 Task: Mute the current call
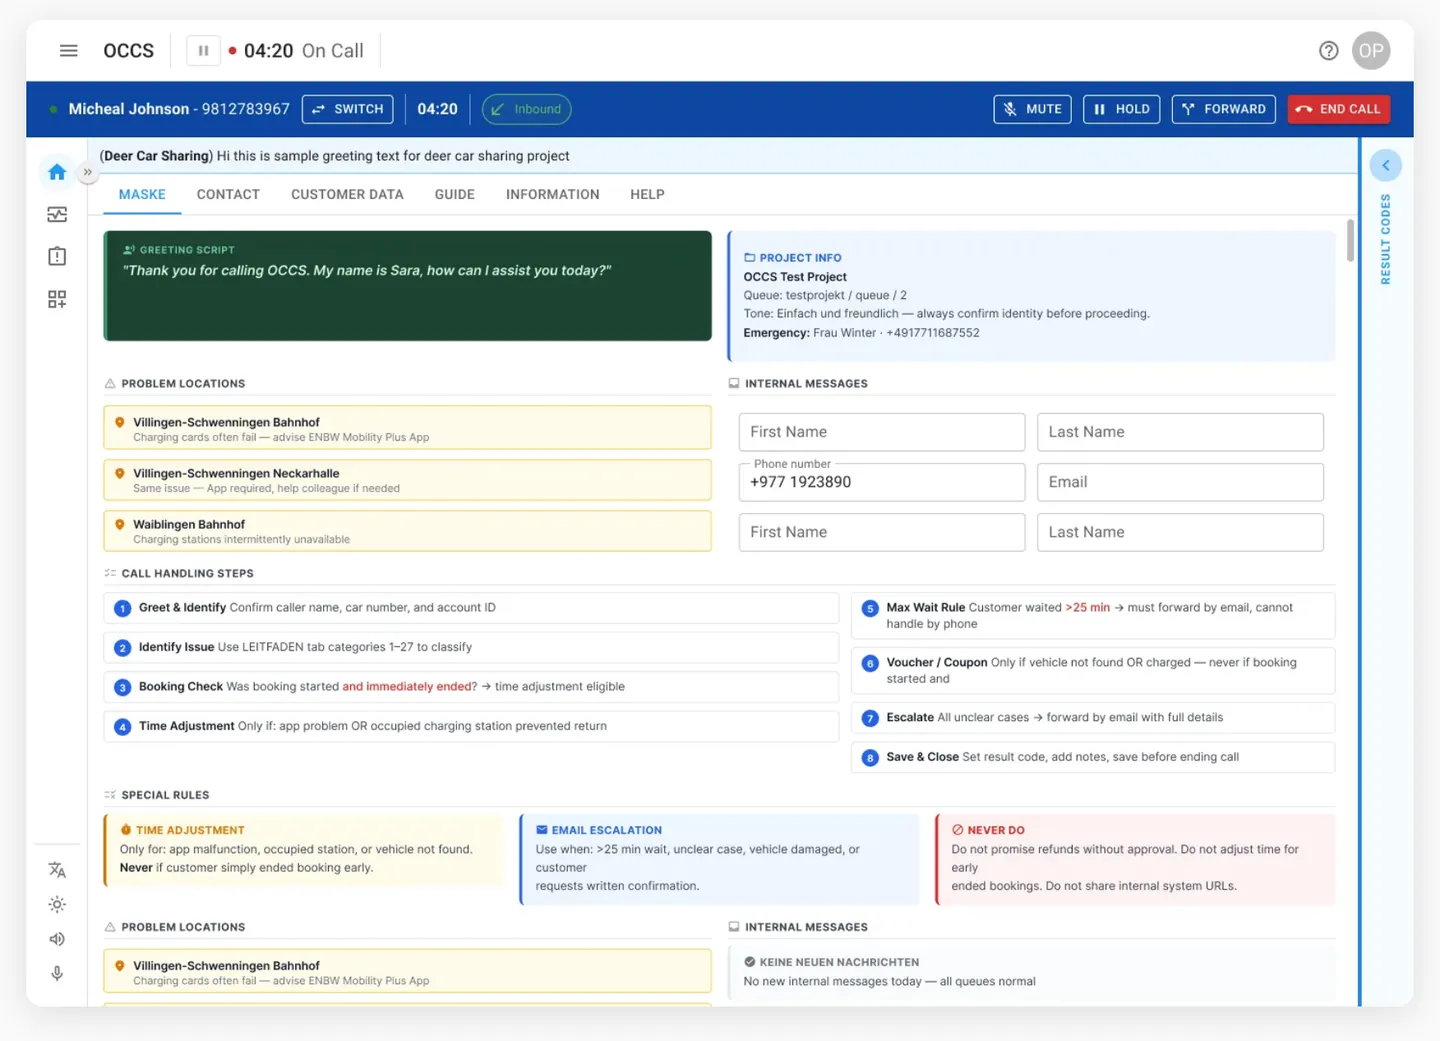click(1032, 109)
